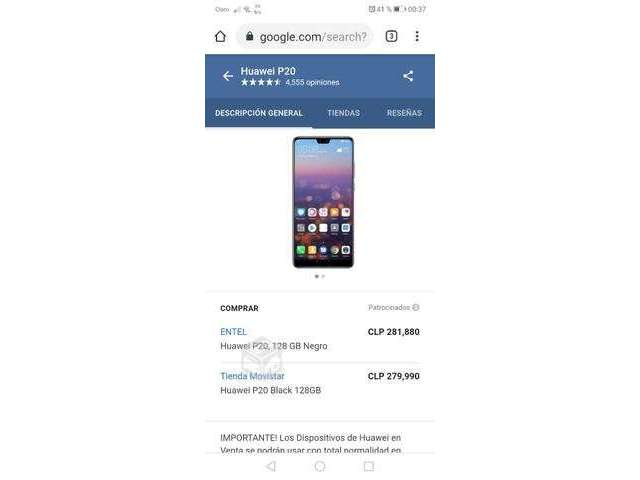
Task: Switch to the Tiendas tab
Action: point(343,113)
